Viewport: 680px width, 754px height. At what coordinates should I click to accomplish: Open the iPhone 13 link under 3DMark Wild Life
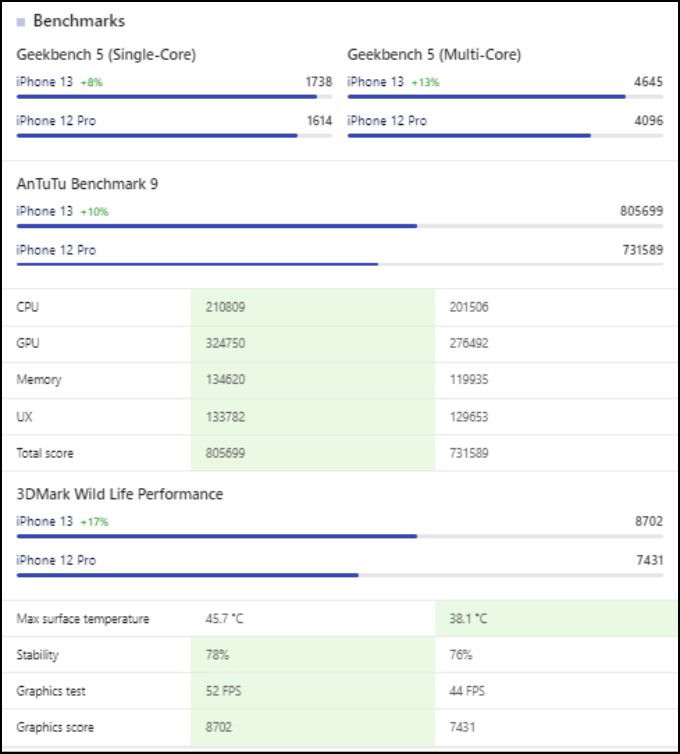pyautogui.click(x=44, y=521)
